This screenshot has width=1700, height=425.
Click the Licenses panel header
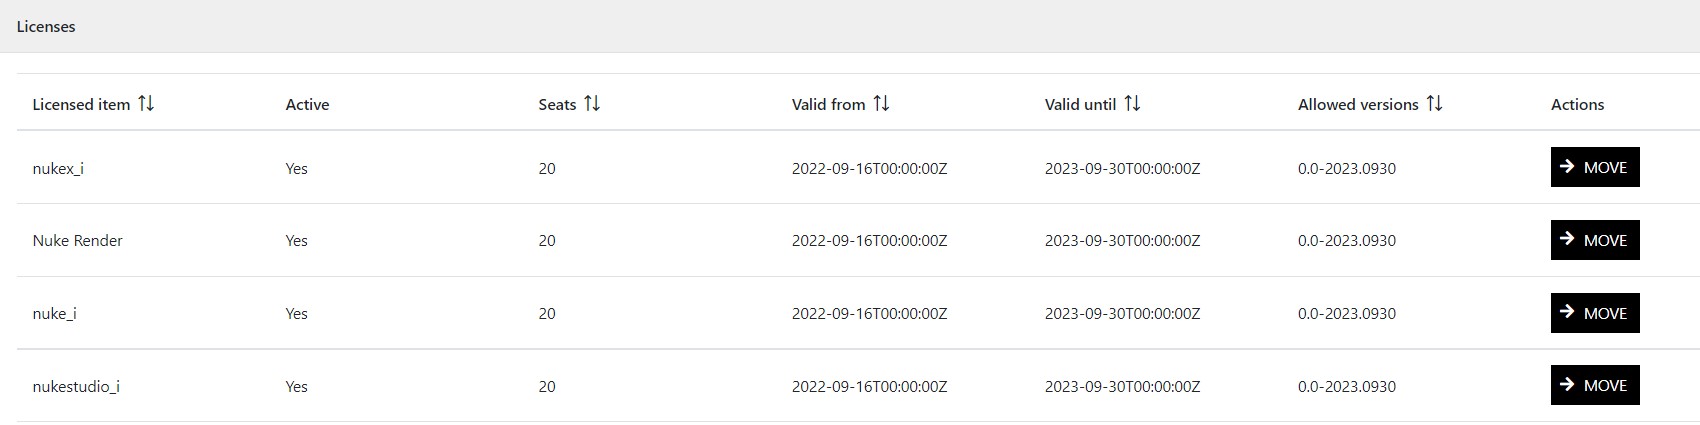click(46, 27)
